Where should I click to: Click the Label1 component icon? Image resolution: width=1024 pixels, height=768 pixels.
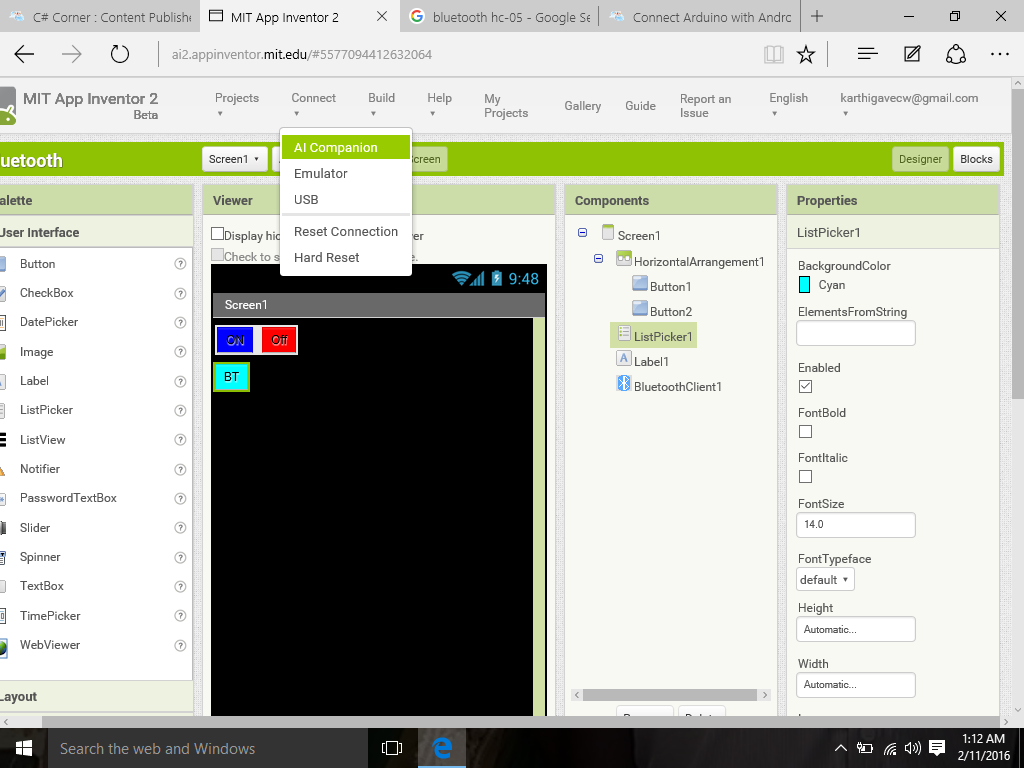(x=624, y=358)
